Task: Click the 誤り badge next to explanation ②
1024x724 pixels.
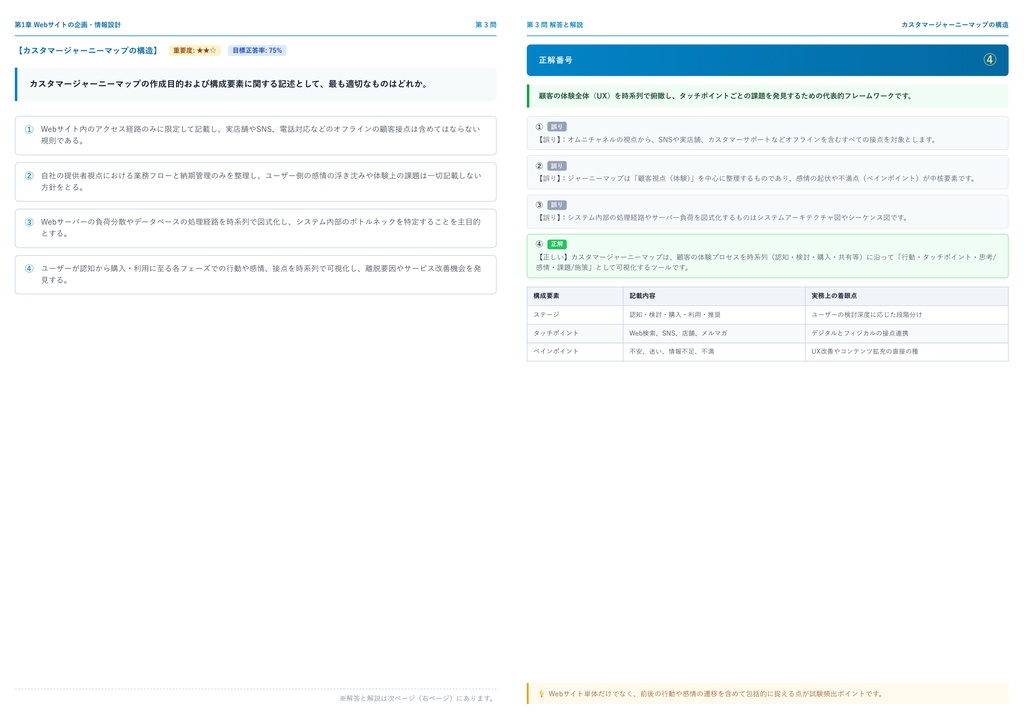Action: (x=556, y=166)
